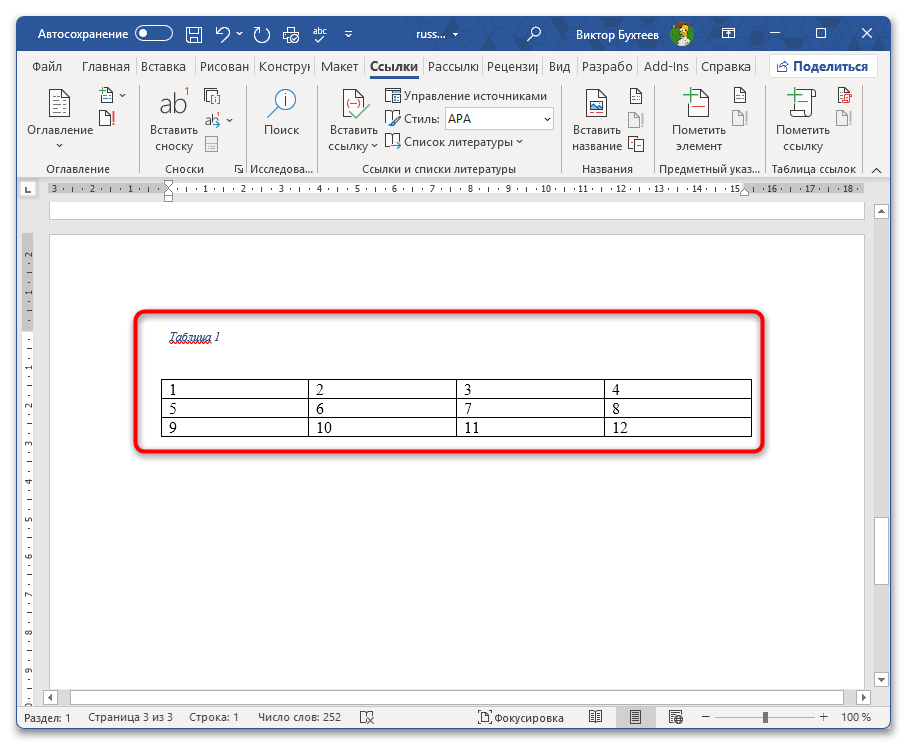Click the Next Footnote icon
This screenshot has width=907, height=745.
click(212, 120)
